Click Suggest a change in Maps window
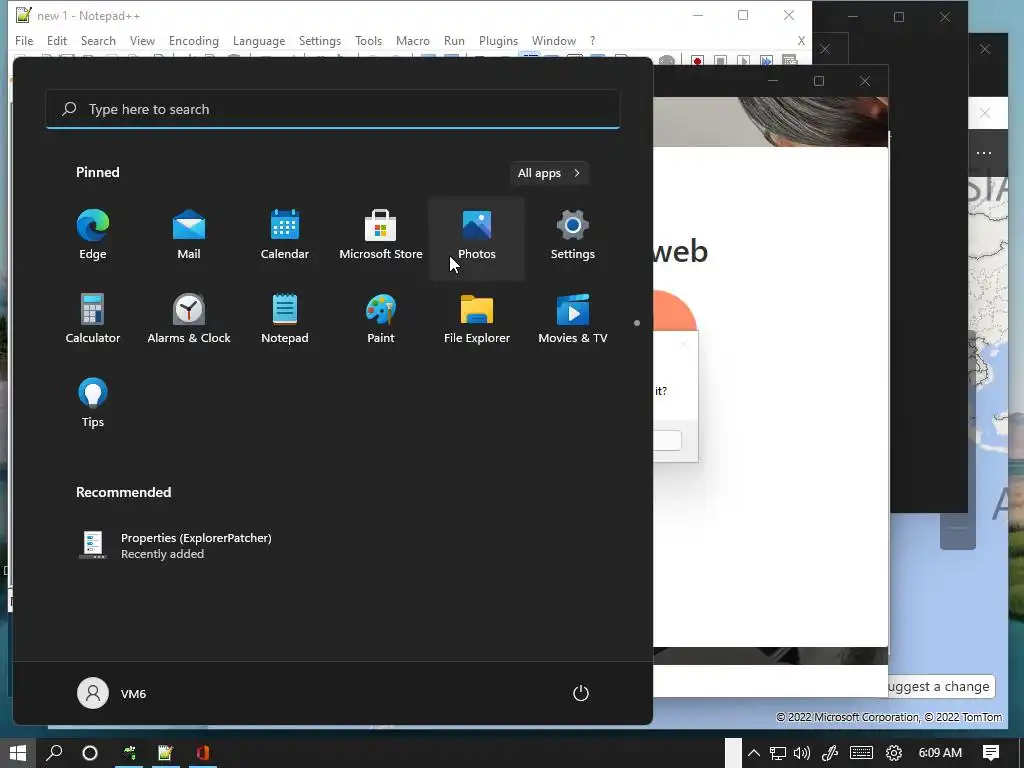Screen dimensions: 1024x768 pos(940,686)
